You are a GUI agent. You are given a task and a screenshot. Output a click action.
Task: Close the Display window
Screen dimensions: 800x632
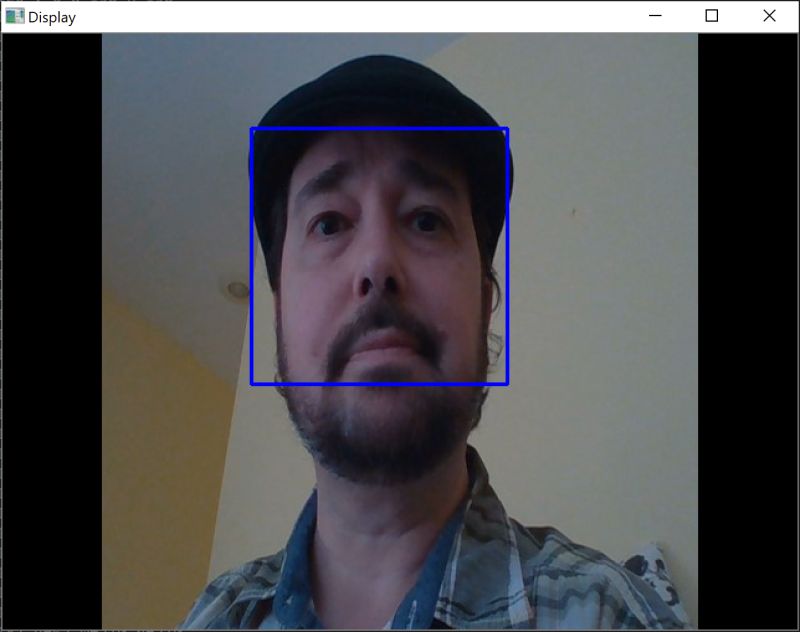tap(769, 16)
